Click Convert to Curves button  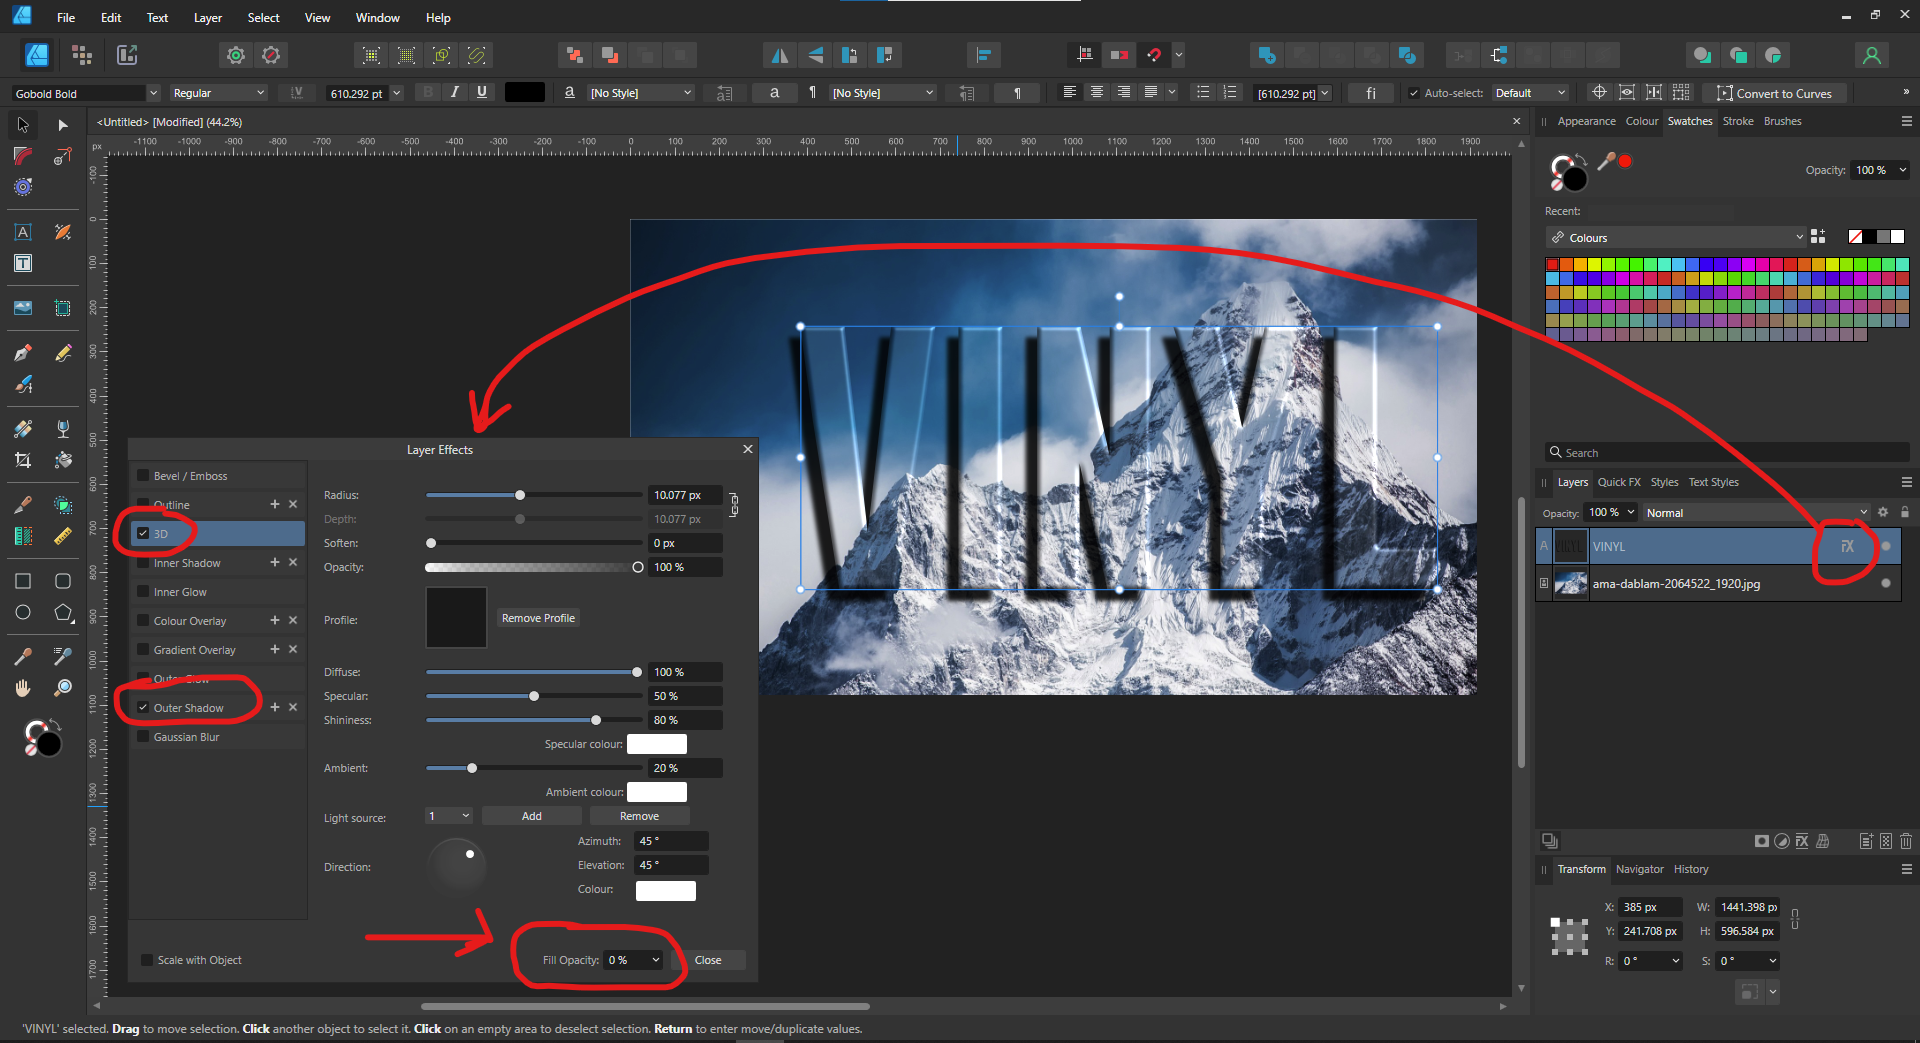point(1775,93)
